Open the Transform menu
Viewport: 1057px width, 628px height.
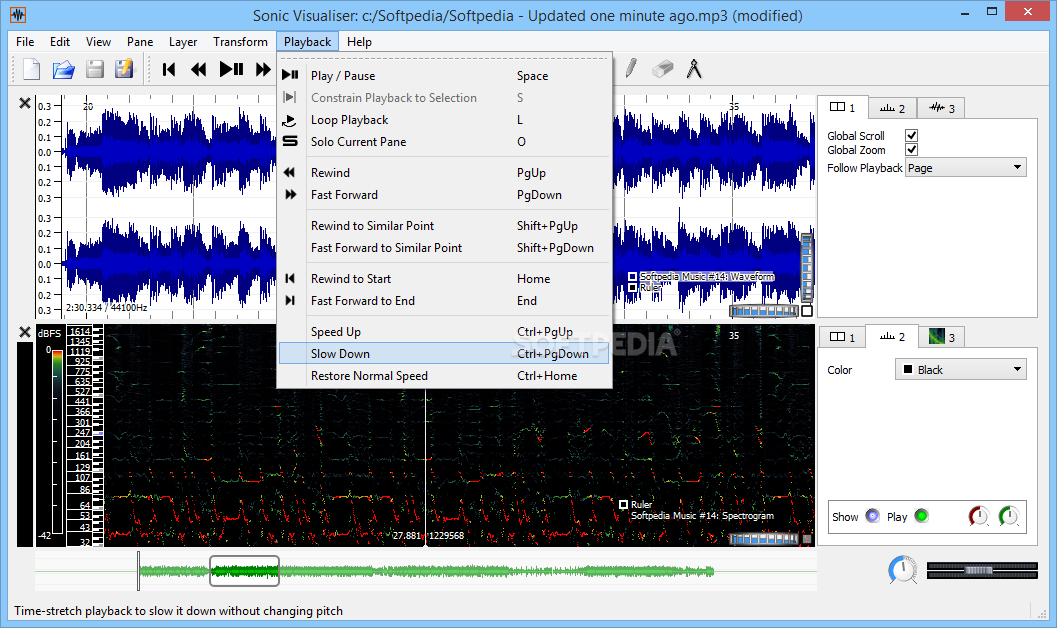(240, 42)
